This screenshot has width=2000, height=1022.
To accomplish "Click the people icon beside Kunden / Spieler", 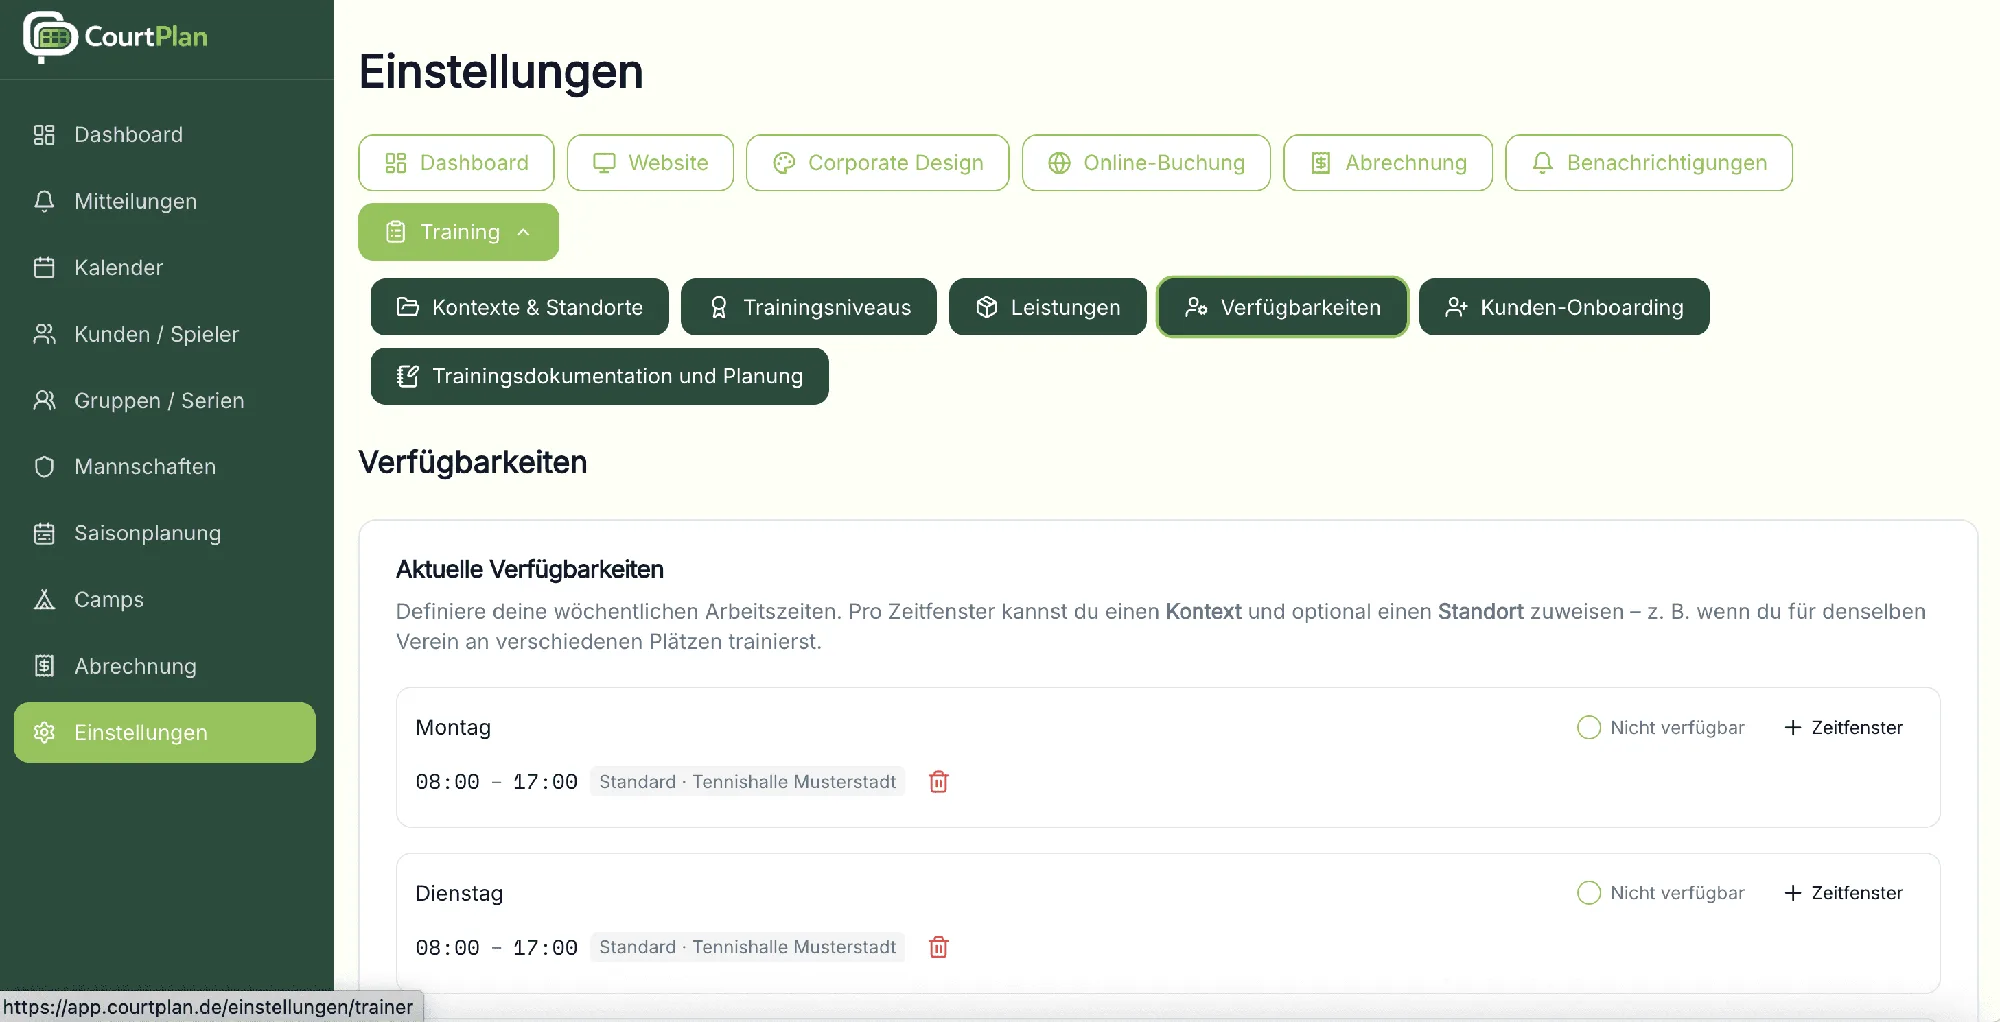I will (44, 334).
